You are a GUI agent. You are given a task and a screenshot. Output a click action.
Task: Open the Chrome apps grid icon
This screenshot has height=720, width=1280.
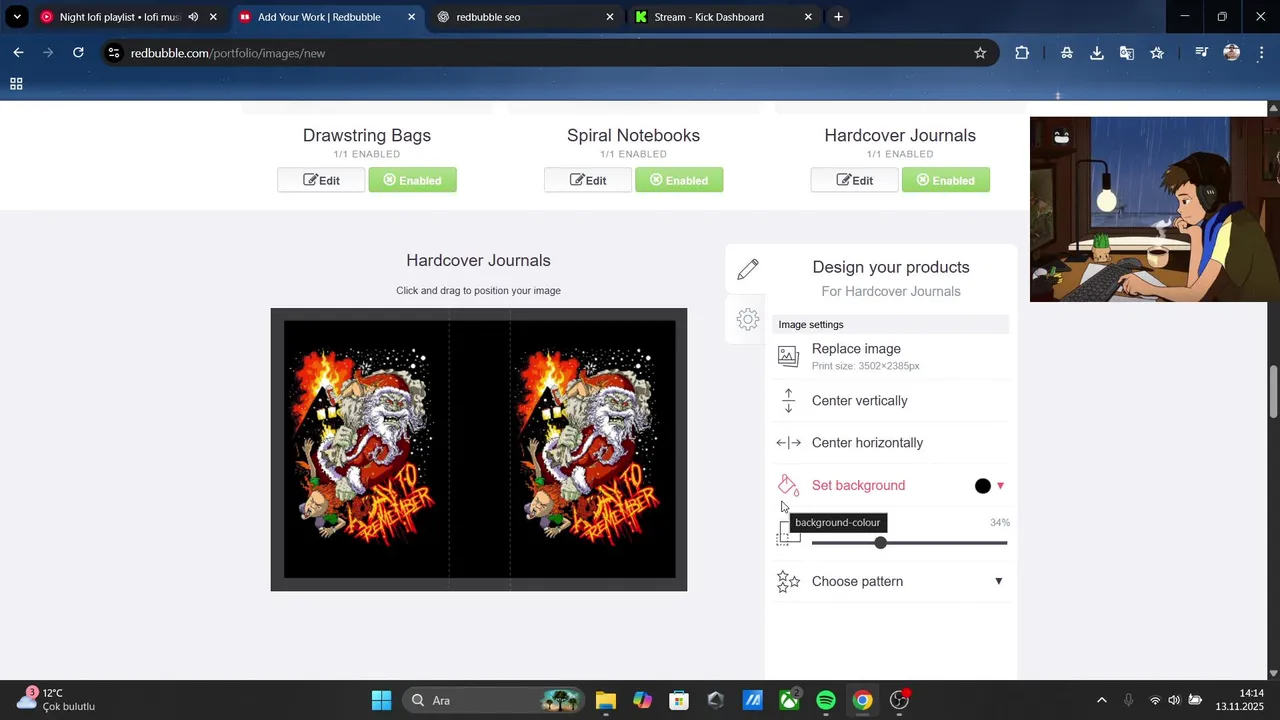(16, 84)
